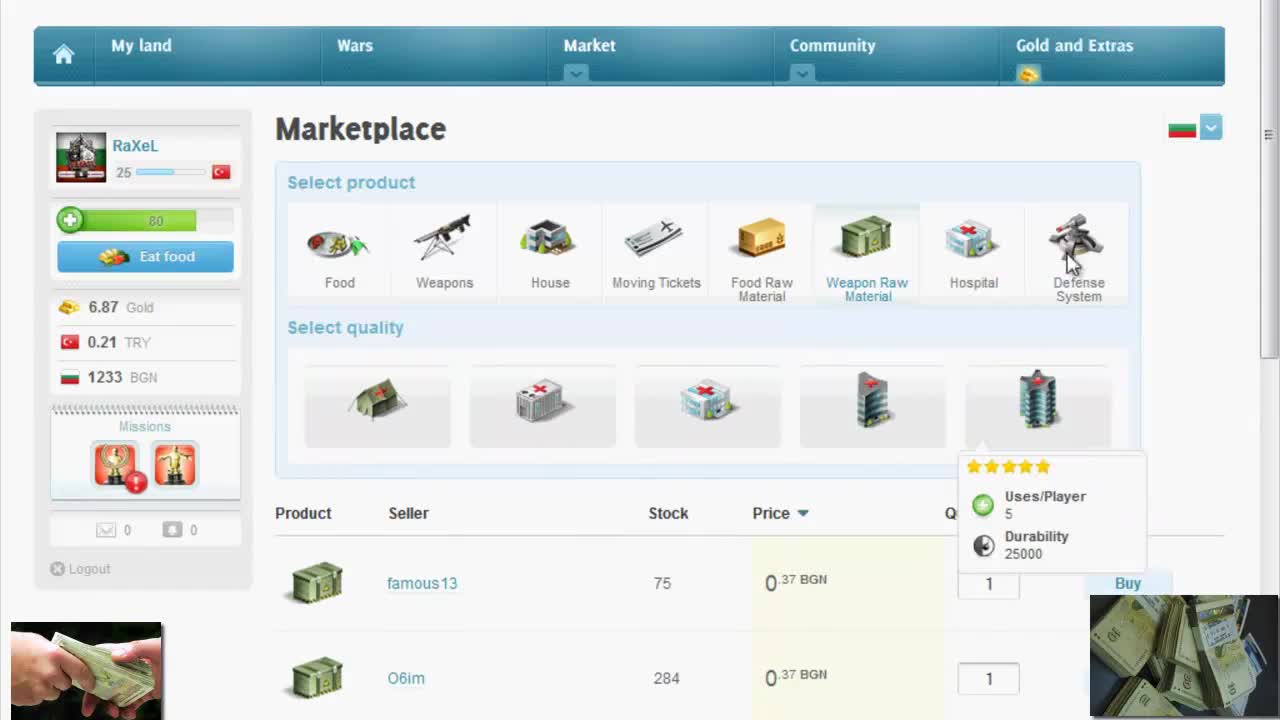Open RaXeL player avatar

[81, 157]
